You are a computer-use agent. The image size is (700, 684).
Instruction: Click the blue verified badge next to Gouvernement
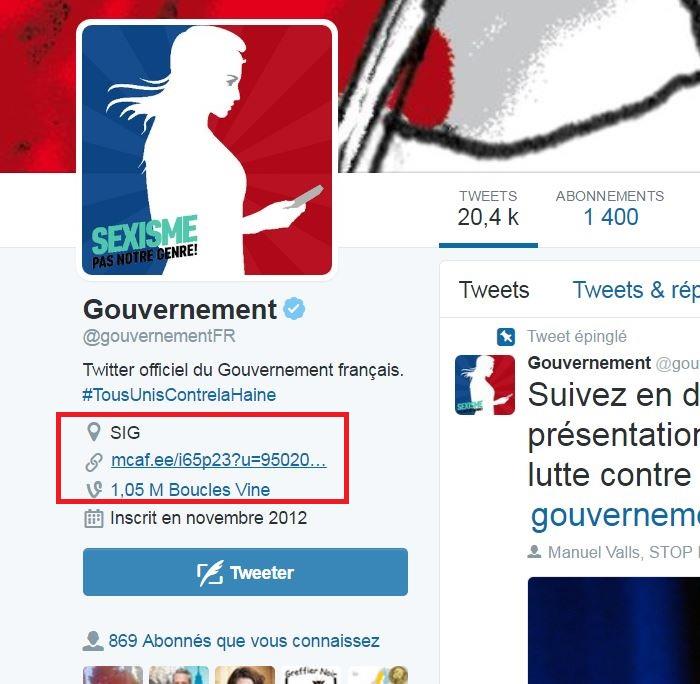294,309
